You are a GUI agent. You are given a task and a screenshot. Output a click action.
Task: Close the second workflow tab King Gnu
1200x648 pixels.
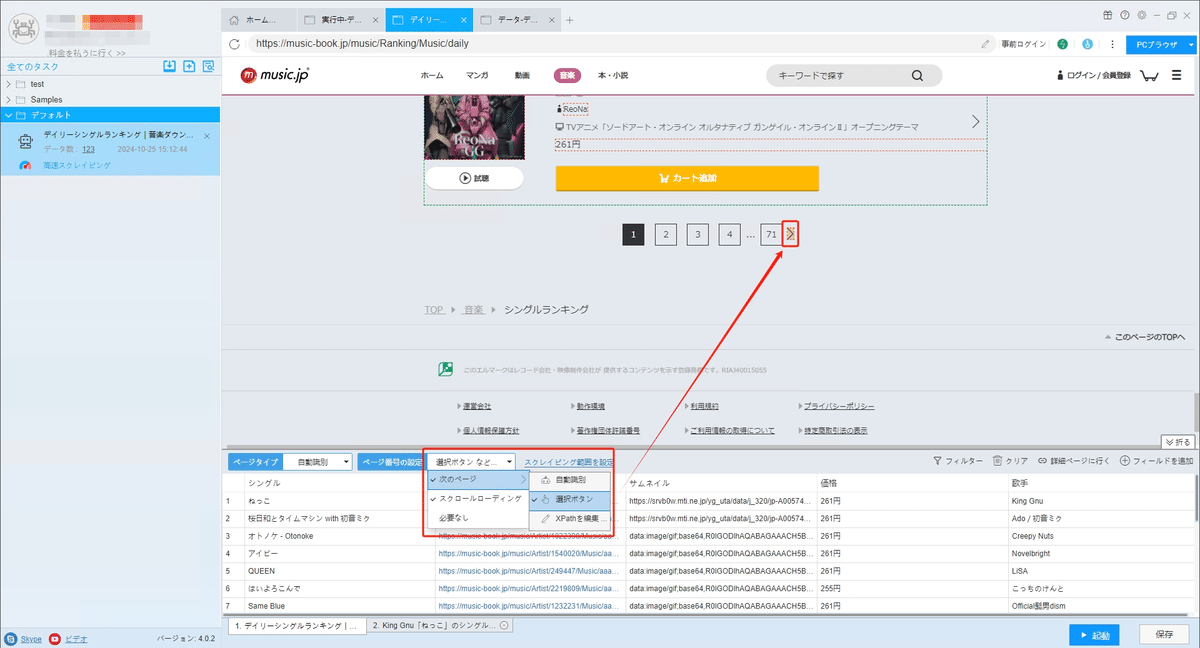click(504, 625)
